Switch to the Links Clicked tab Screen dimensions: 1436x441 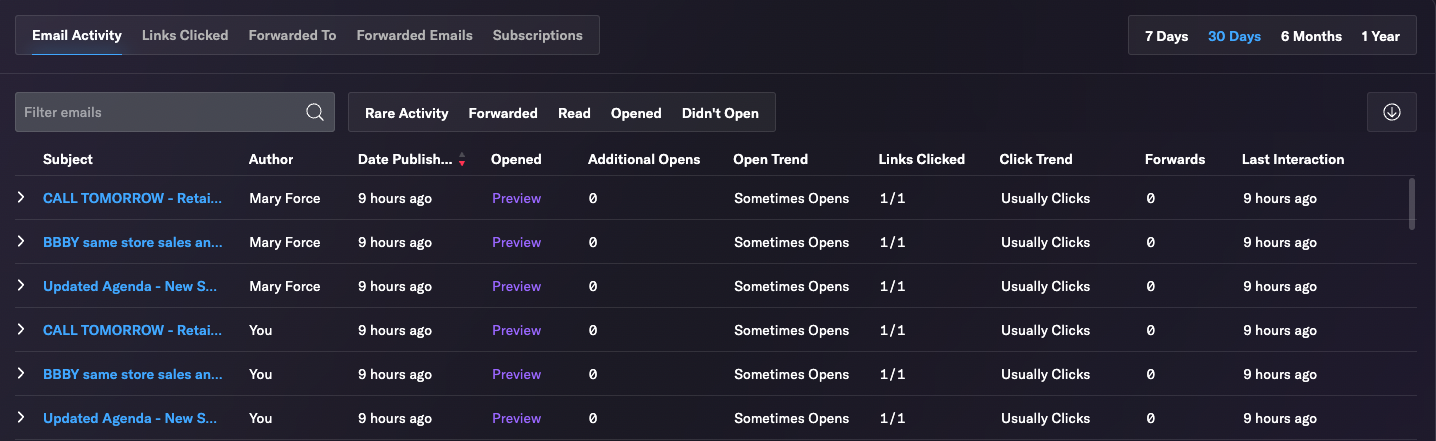pos(185,35)
